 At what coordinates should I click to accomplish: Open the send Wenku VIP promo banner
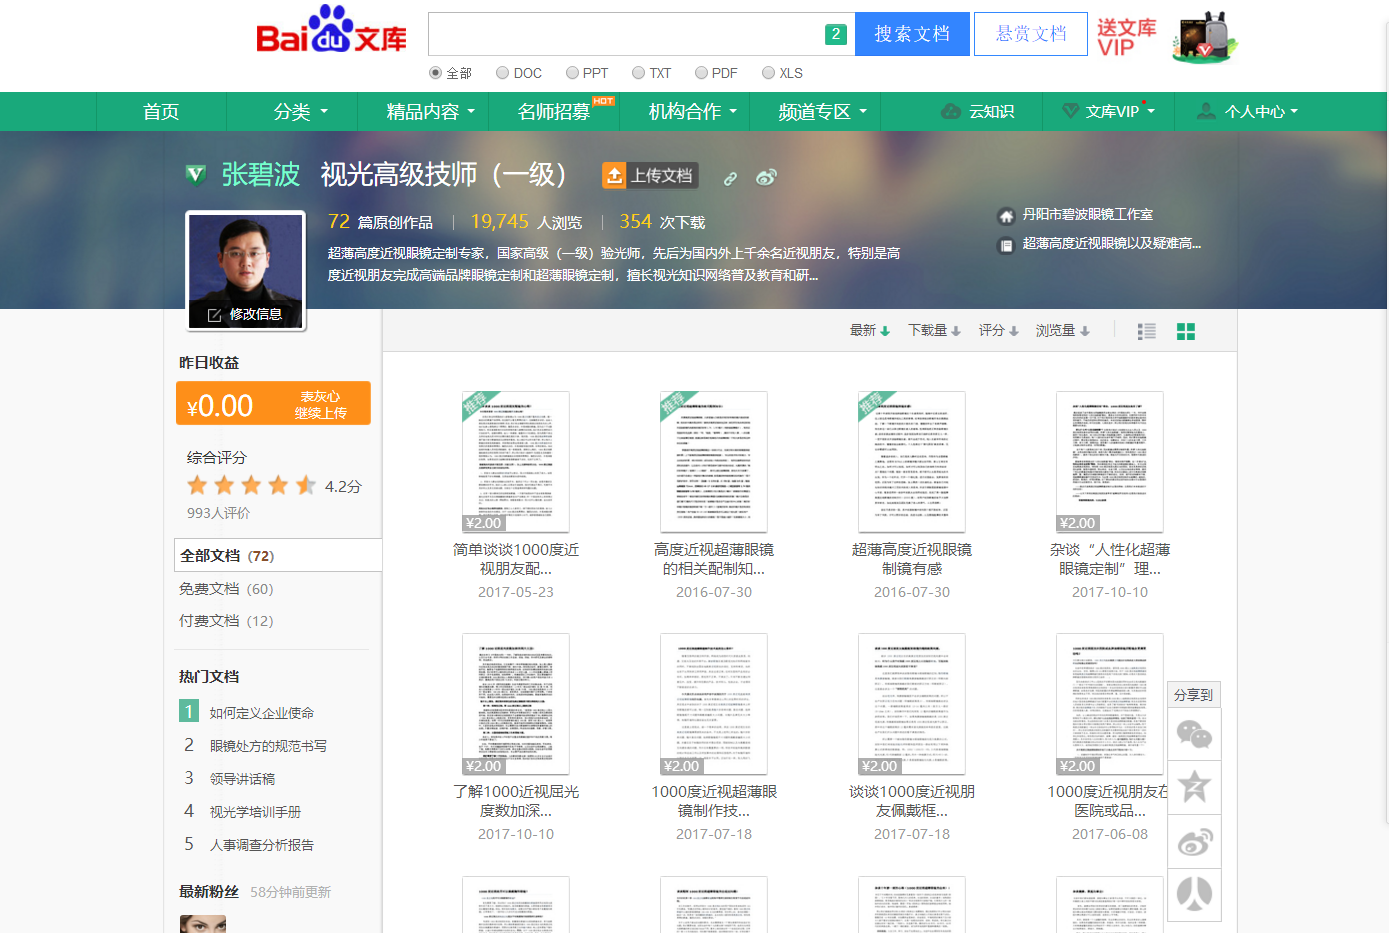point(1126,37)
